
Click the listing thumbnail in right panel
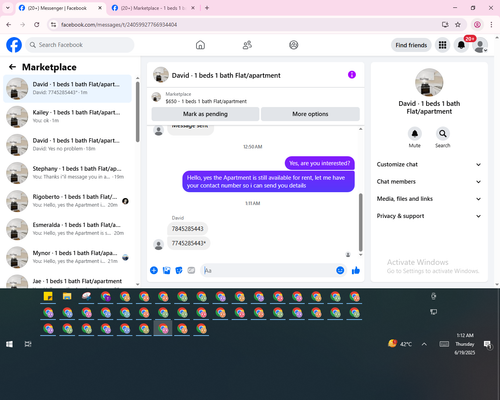(429, 83)
